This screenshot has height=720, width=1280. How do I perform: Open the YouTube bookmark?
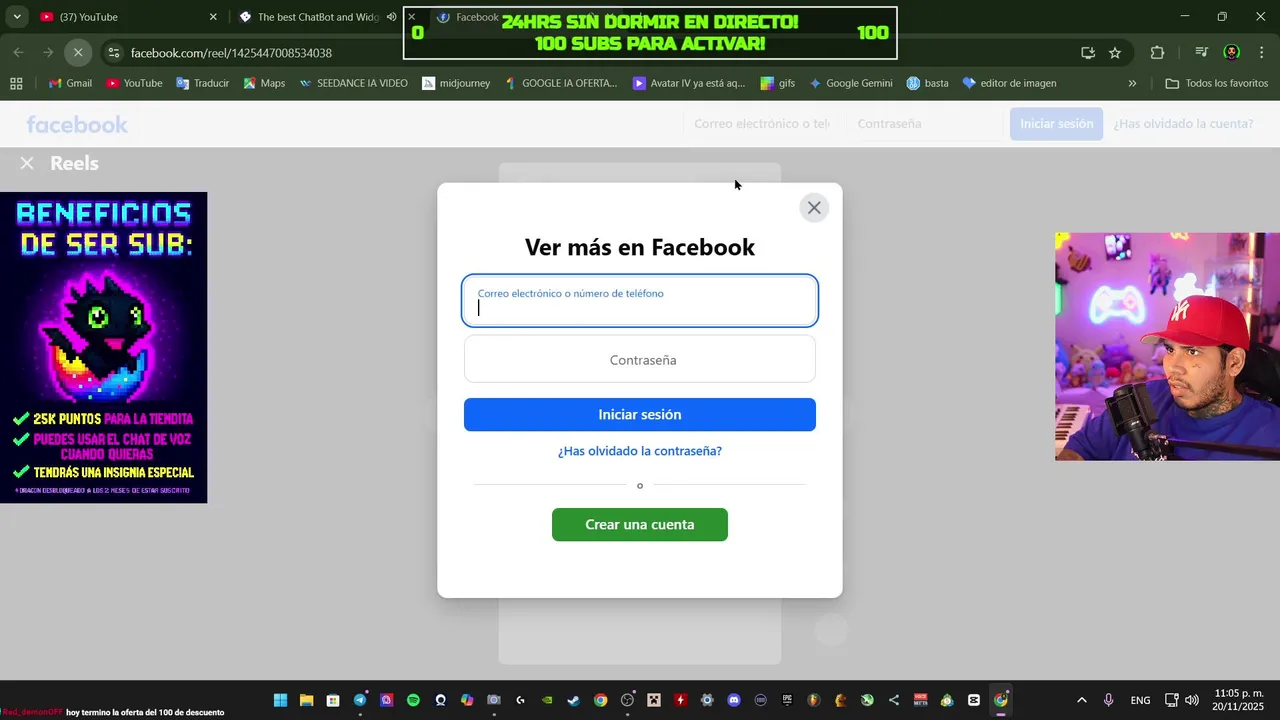134,83
